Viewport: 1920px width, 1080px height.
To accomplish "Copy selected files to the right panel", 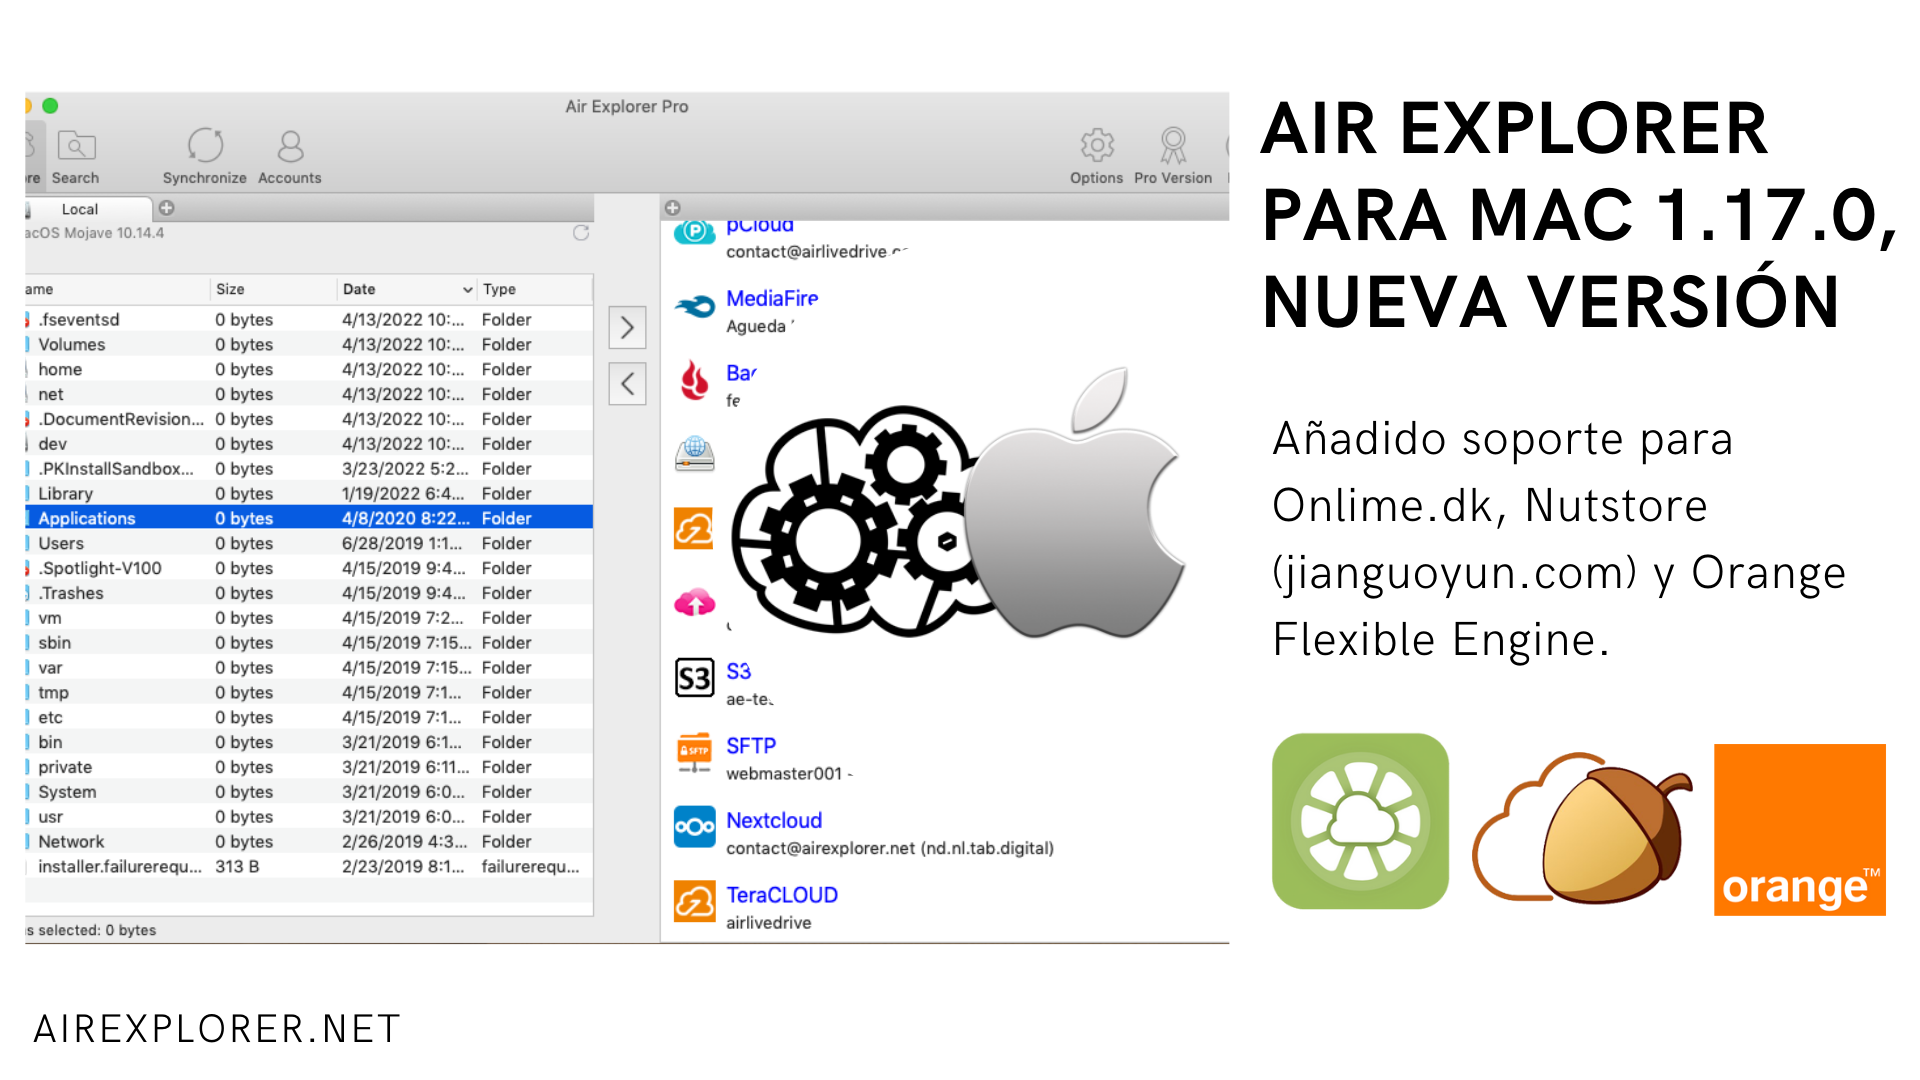I will tap(627, 327).
